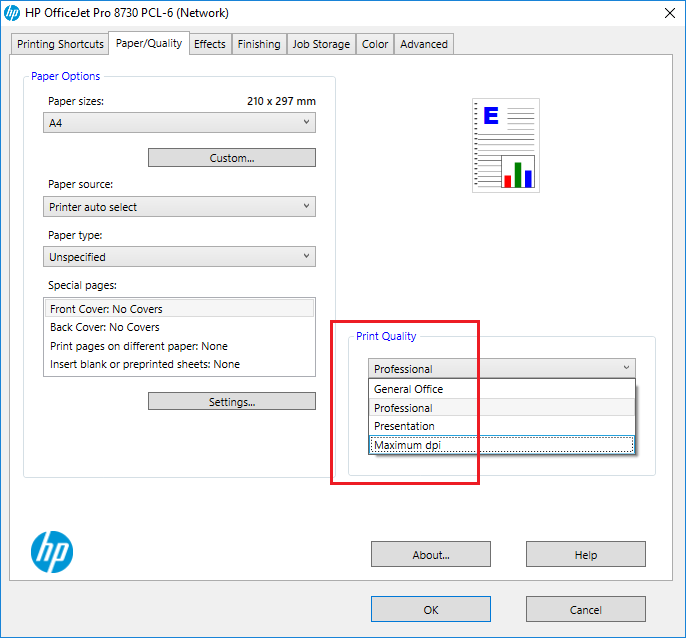
Task: Switch to the Printing Shortcuts tab
Action: point(60,44)
